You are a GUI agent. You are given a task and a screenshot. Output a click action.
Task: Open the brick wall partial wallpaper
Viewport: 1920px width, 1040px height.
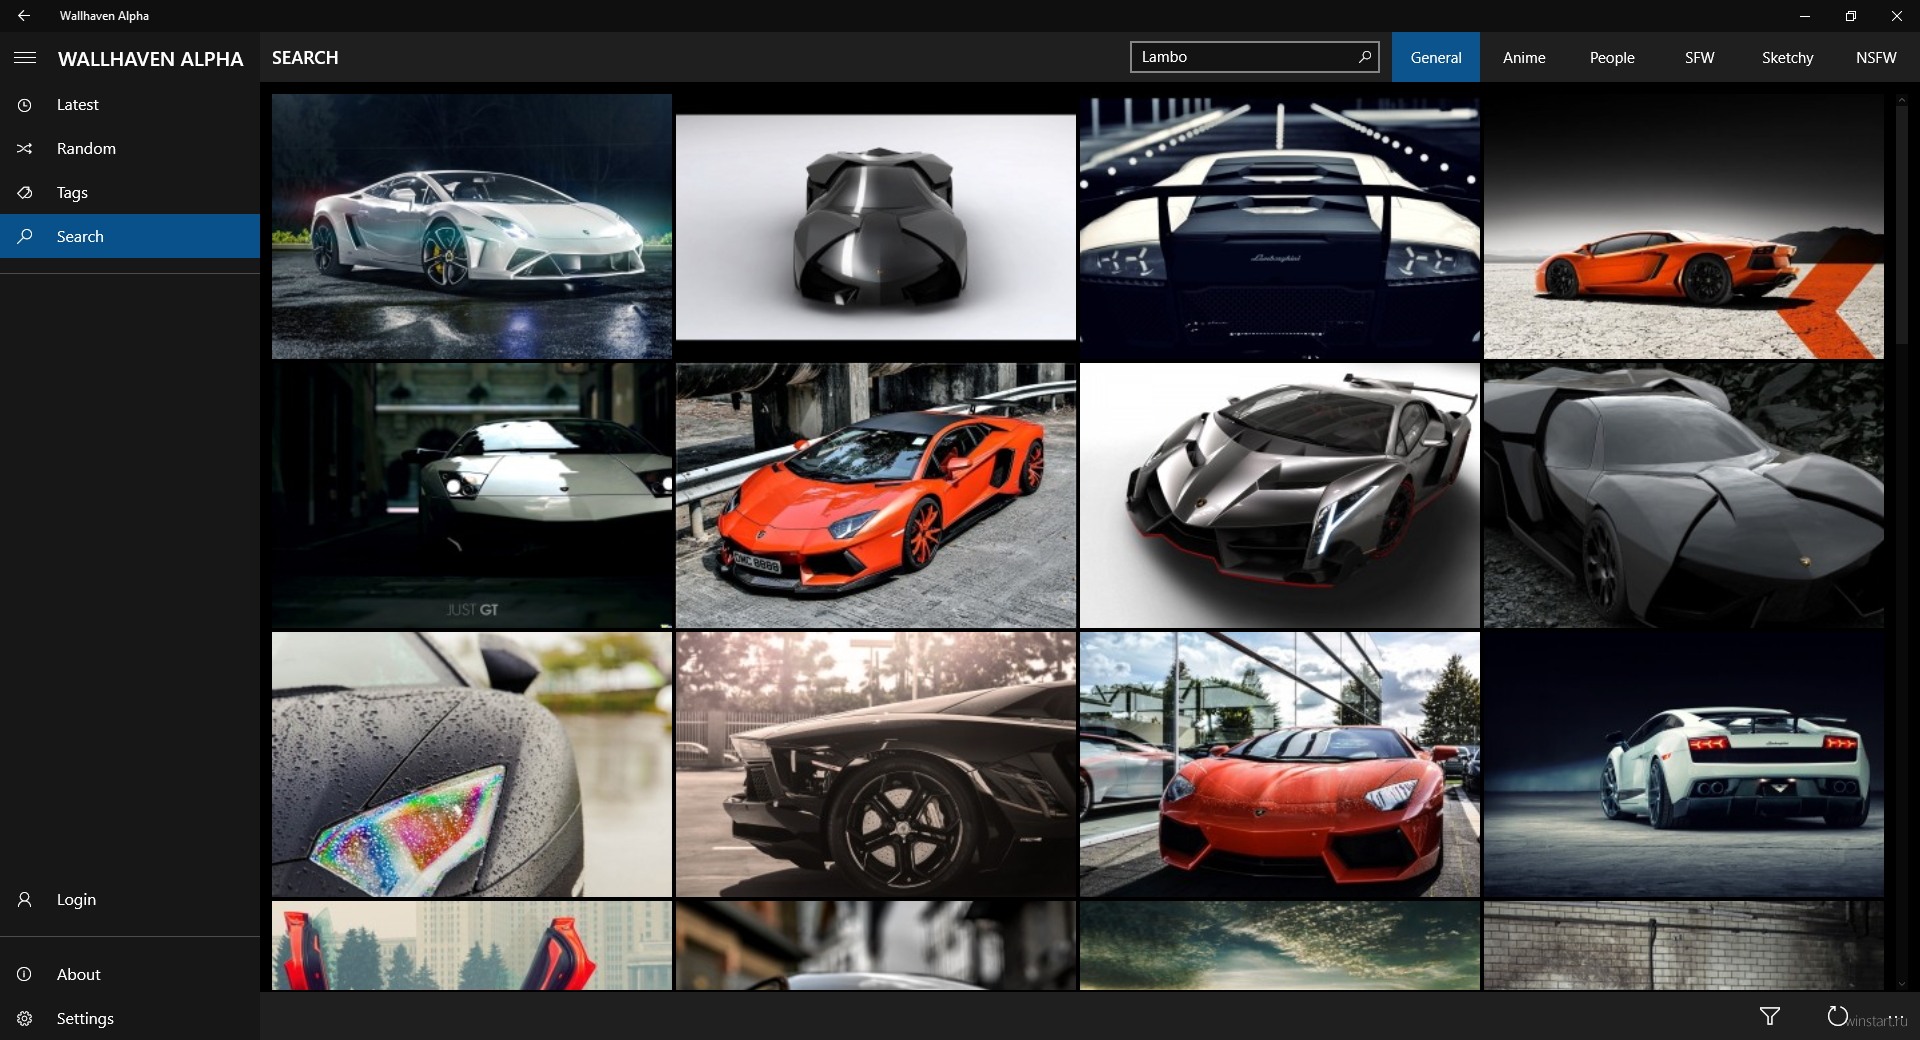pyautogui.click(x=1684, y=946)
